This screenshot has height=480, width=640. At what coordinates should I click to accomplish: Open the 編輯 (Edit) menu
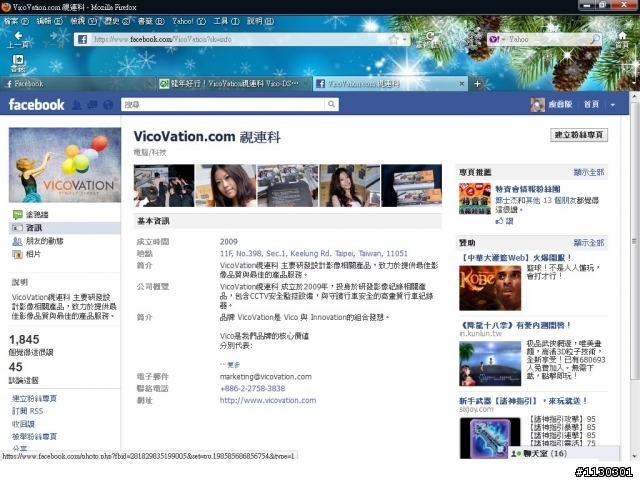[49, 21]
